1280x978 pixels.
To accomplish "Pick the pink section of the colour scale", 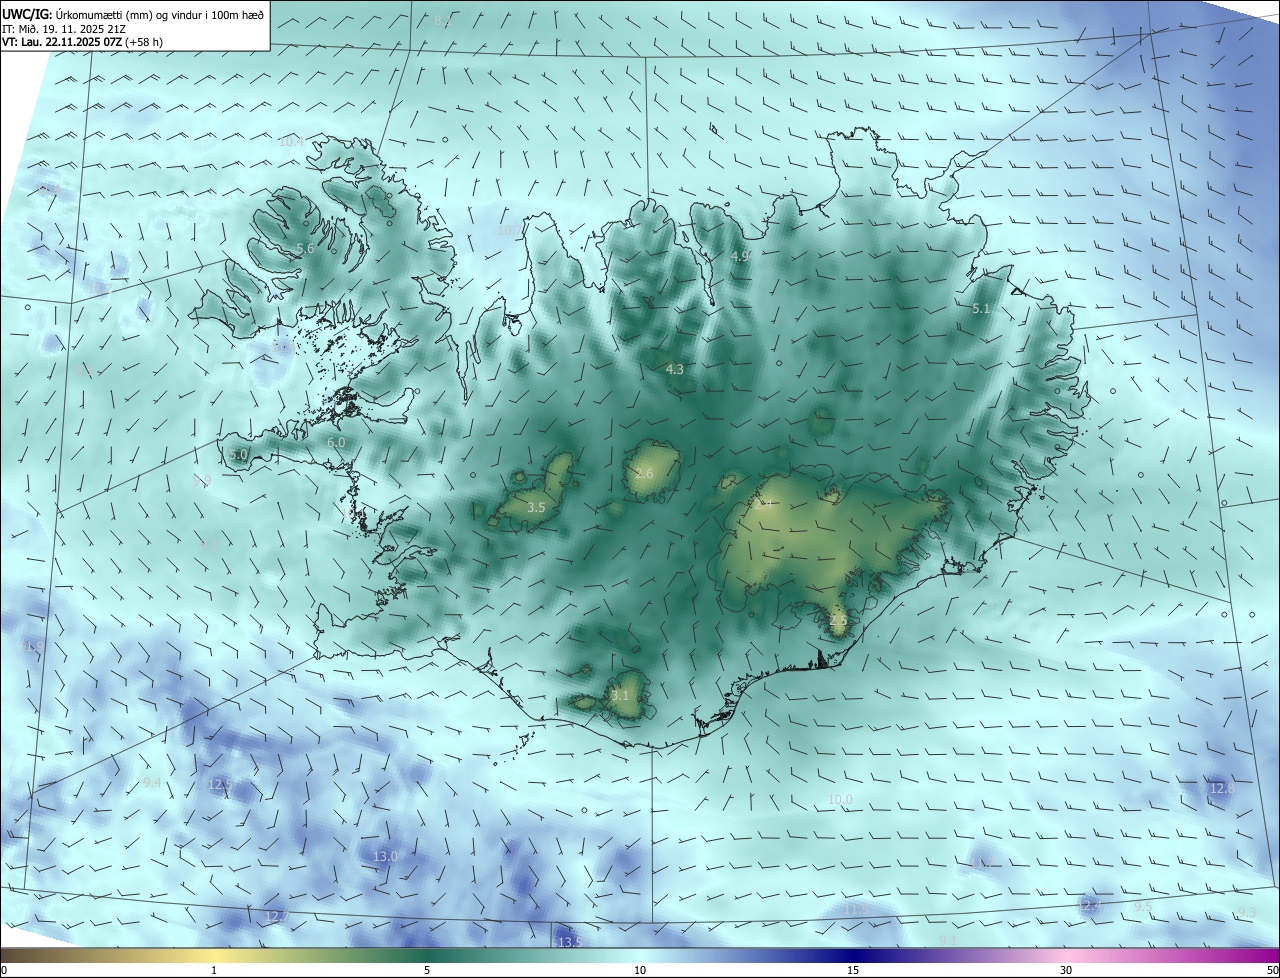I will tap(1066, 955).
